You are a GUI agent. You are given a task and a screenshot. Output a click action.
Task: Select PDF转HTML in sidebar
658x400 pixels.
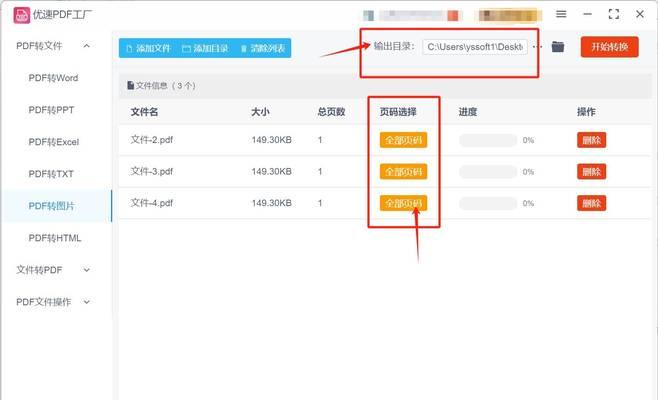point(55,238)
